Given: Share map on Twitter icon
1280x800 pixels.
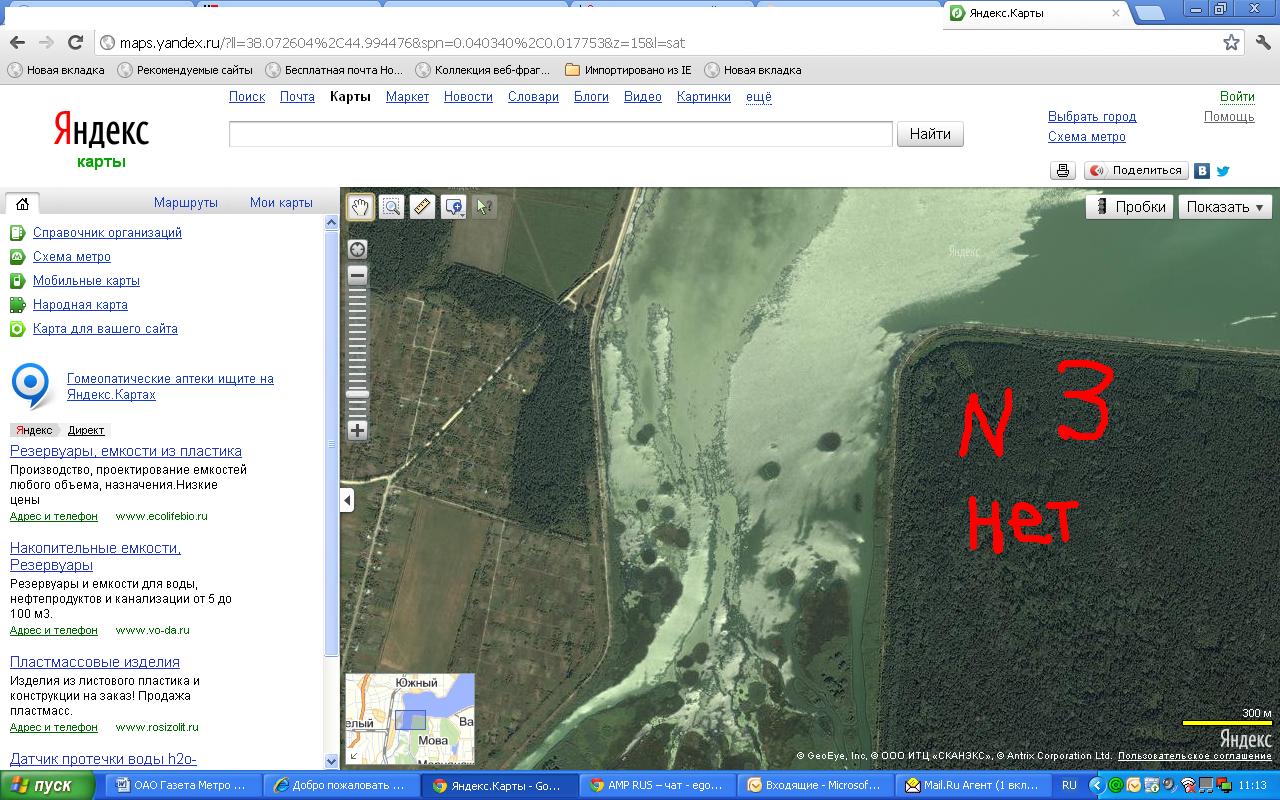Looking at the screenshot, I should click(x=1223, y=171).
